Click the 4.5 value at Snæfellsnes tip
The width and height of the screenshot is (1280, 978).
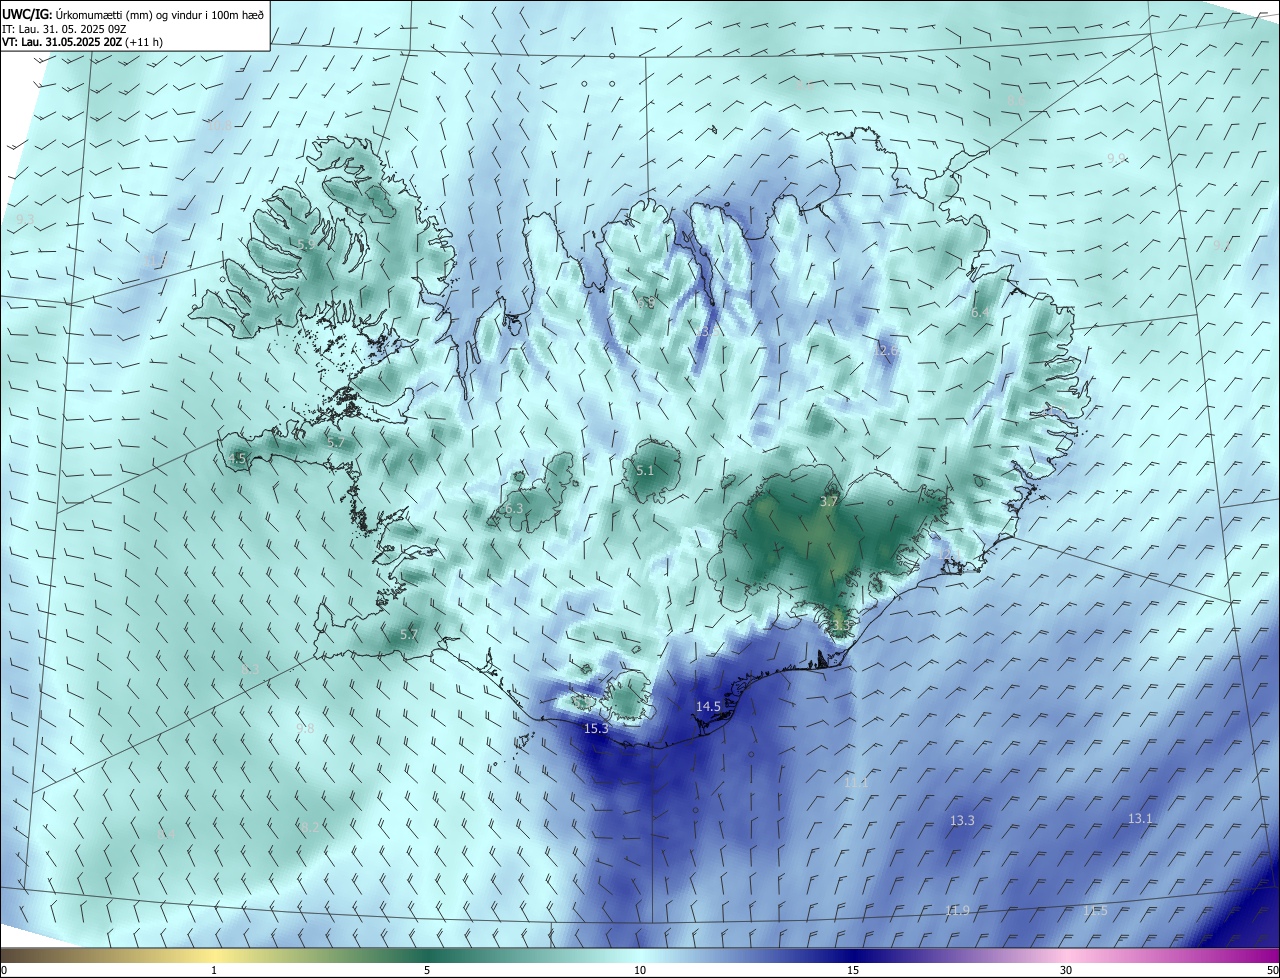(237, 458)
